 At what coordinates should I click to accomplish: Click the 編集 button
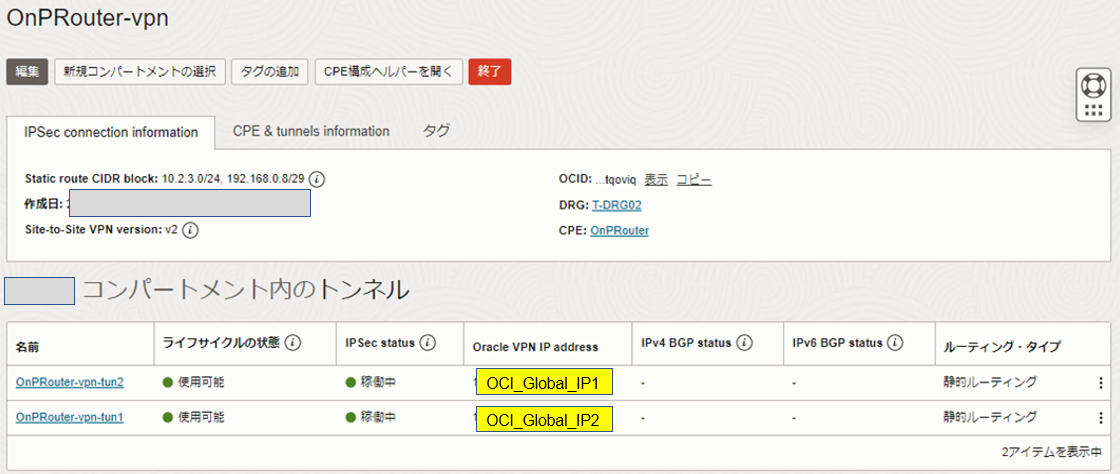(27, 71)
